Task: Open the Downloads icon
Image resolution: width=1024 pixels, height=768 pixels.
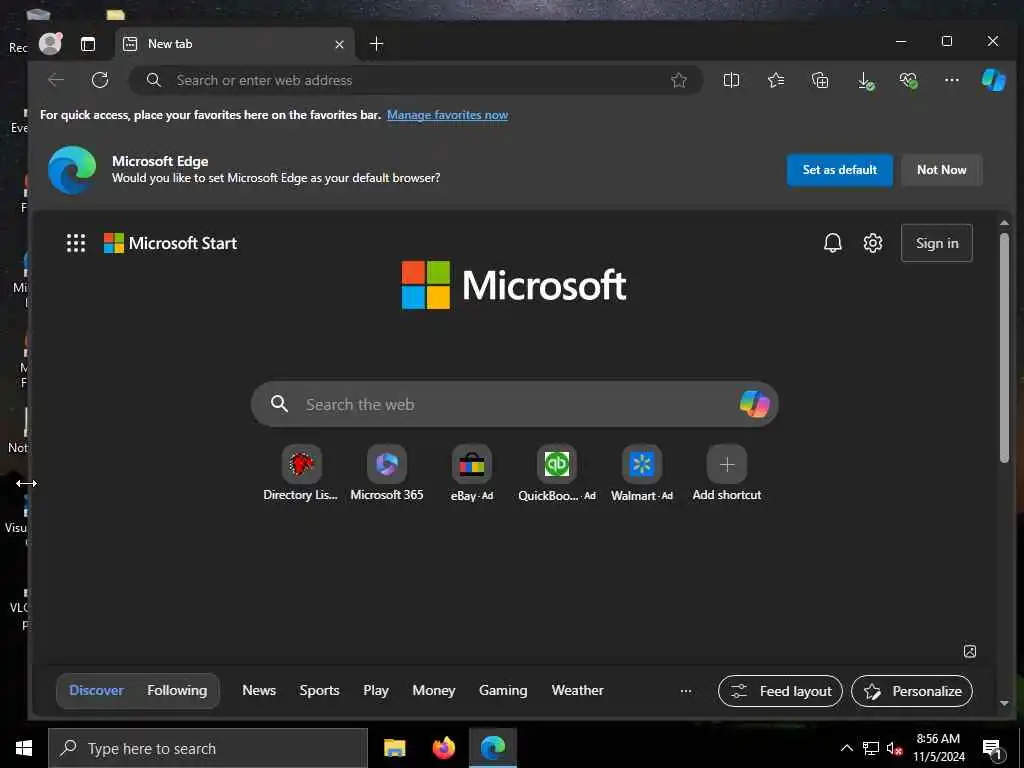Action: pos(865,80)
